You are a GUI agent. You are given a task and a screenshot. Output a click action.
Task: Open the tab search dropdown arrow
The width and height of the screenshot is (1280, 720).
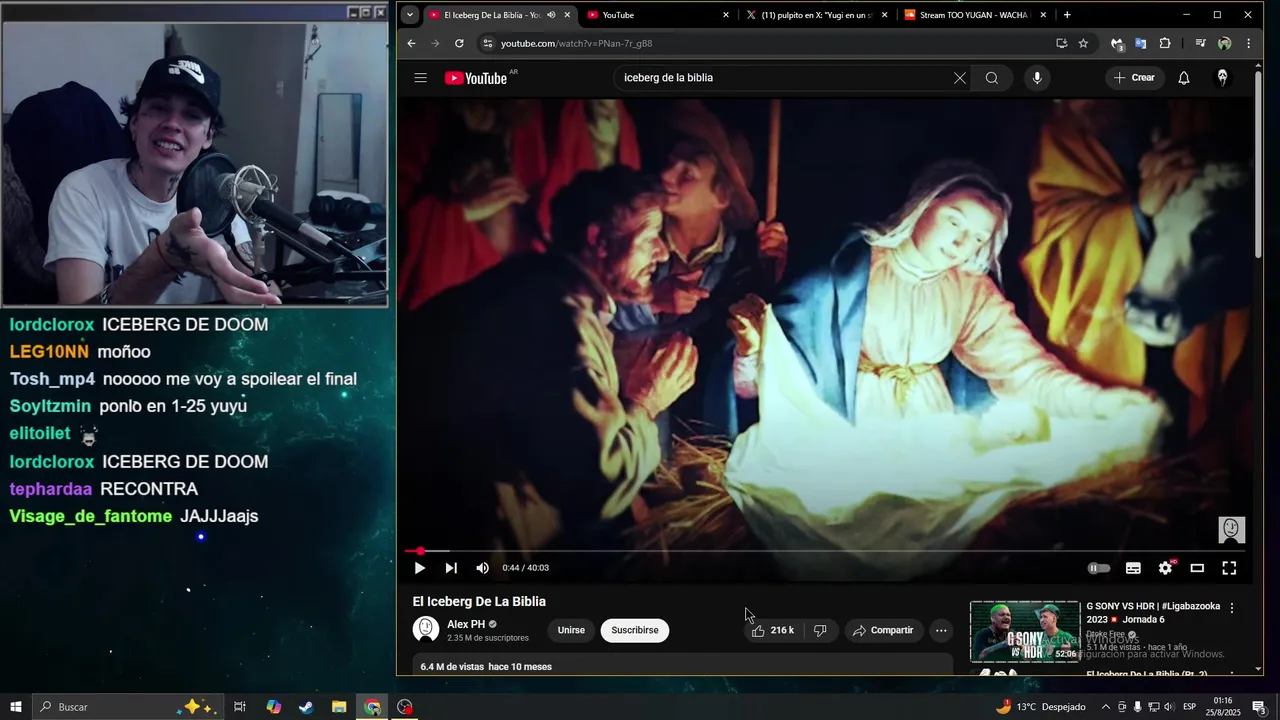pos(410,15)
